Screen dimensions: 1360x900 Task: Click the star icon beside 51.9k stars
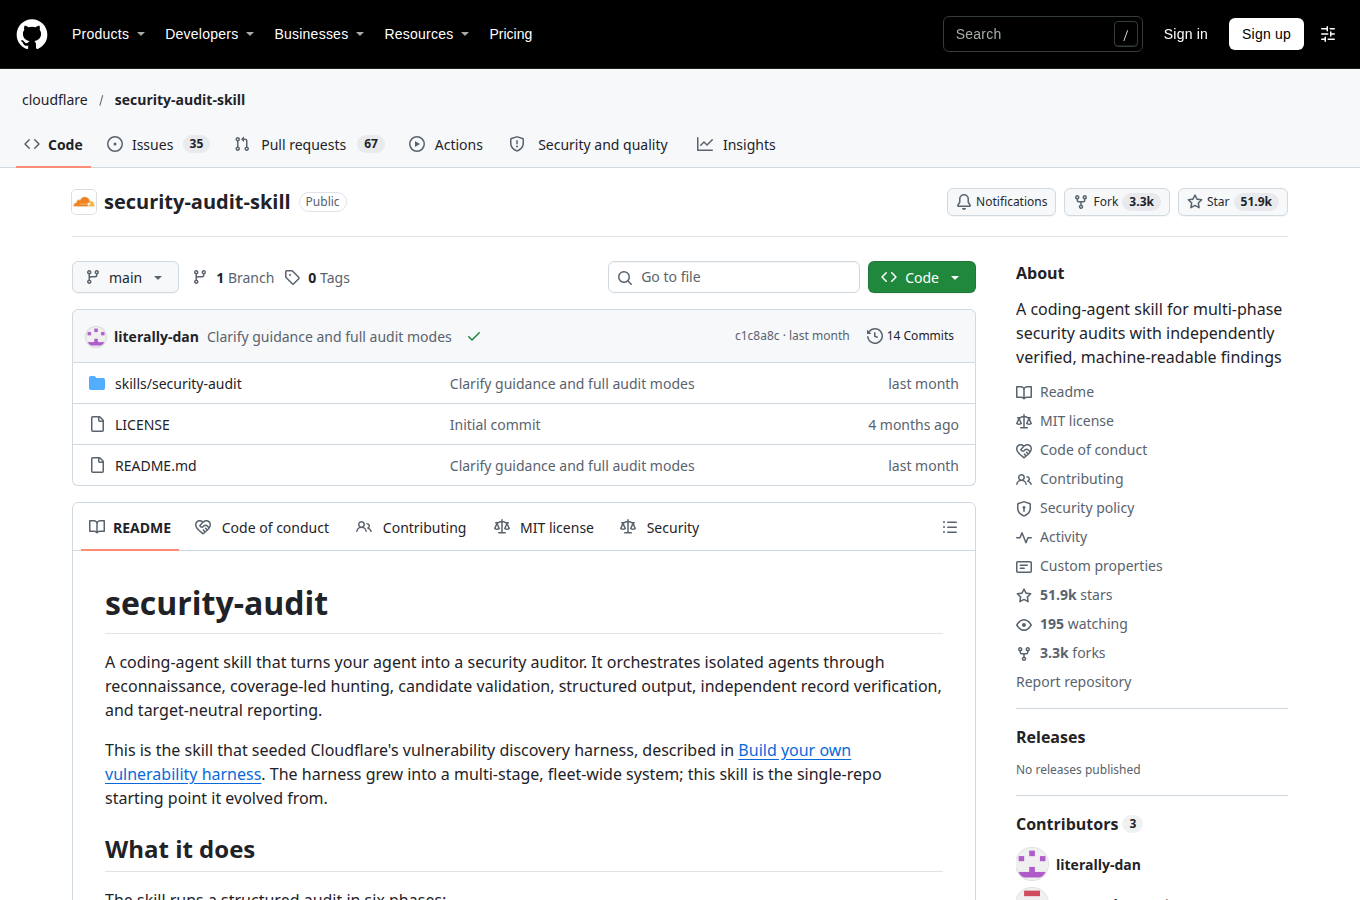pos(1024,596)
